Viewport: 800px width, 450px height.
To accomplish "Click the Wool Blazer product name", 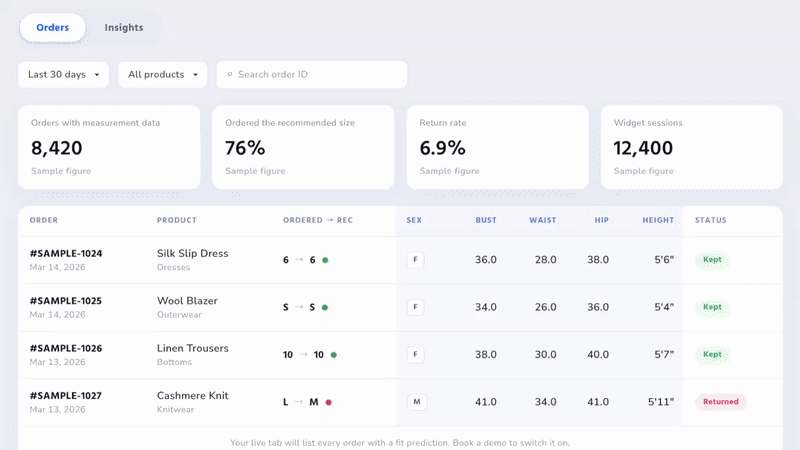I will [187, 301].
